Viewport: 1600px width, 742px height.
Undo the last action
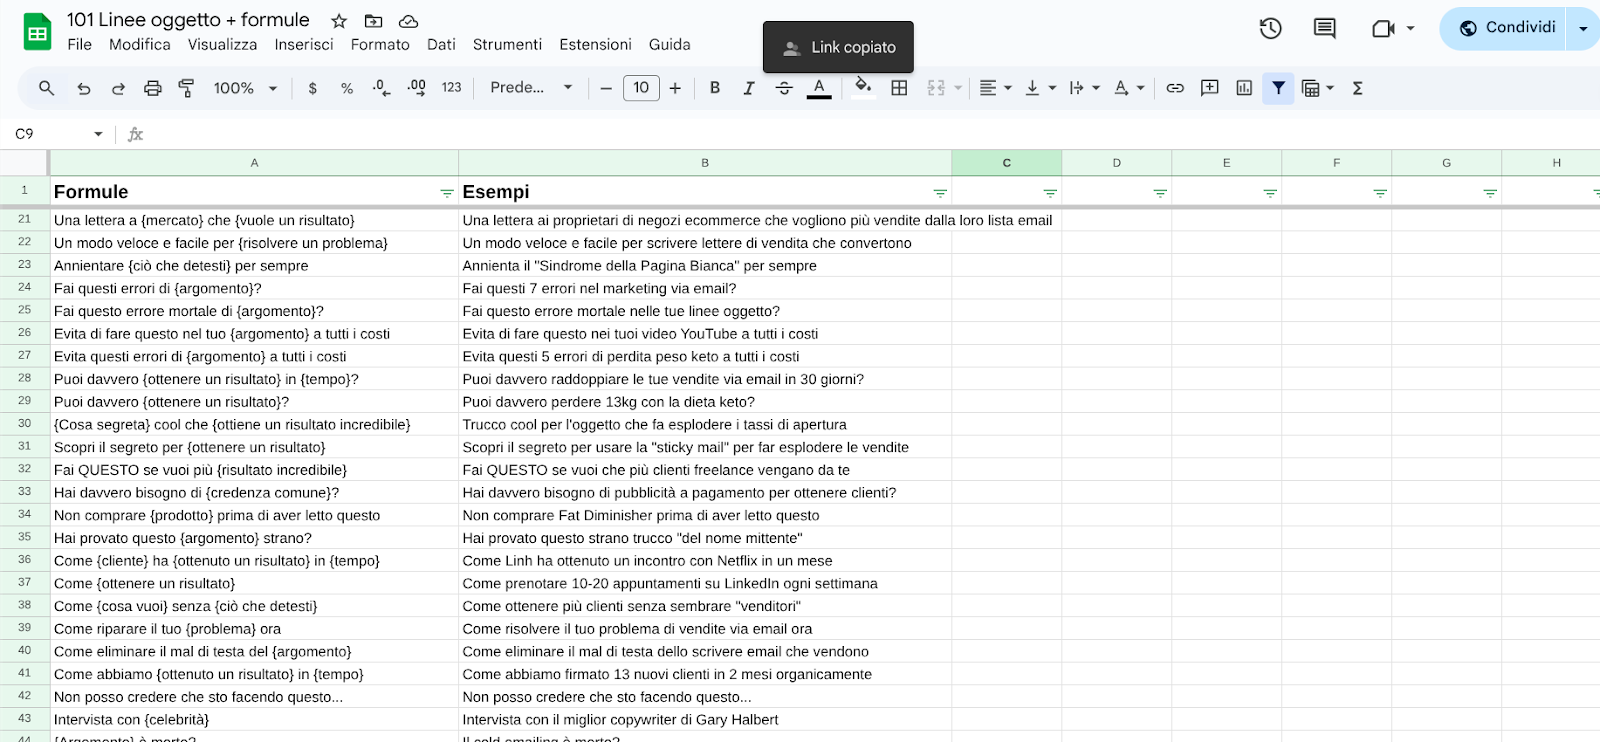tap(84, 88)
